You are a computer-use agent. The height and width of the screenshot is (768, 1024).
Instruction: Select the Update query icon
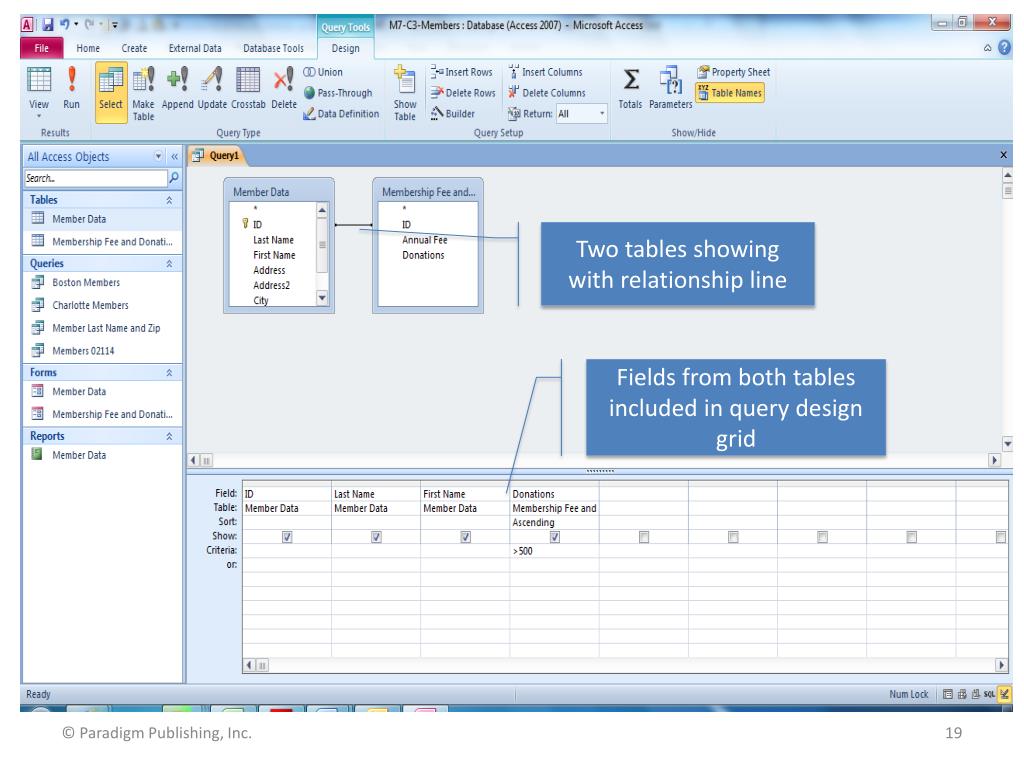212,88
